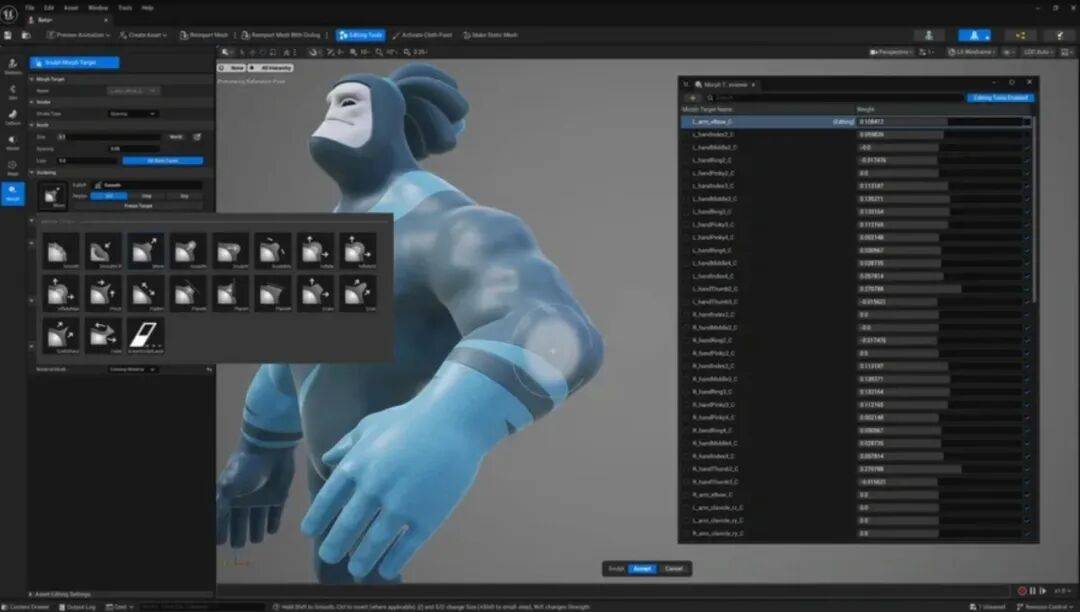Click the Cancel button beside Accept

point(674,568)
